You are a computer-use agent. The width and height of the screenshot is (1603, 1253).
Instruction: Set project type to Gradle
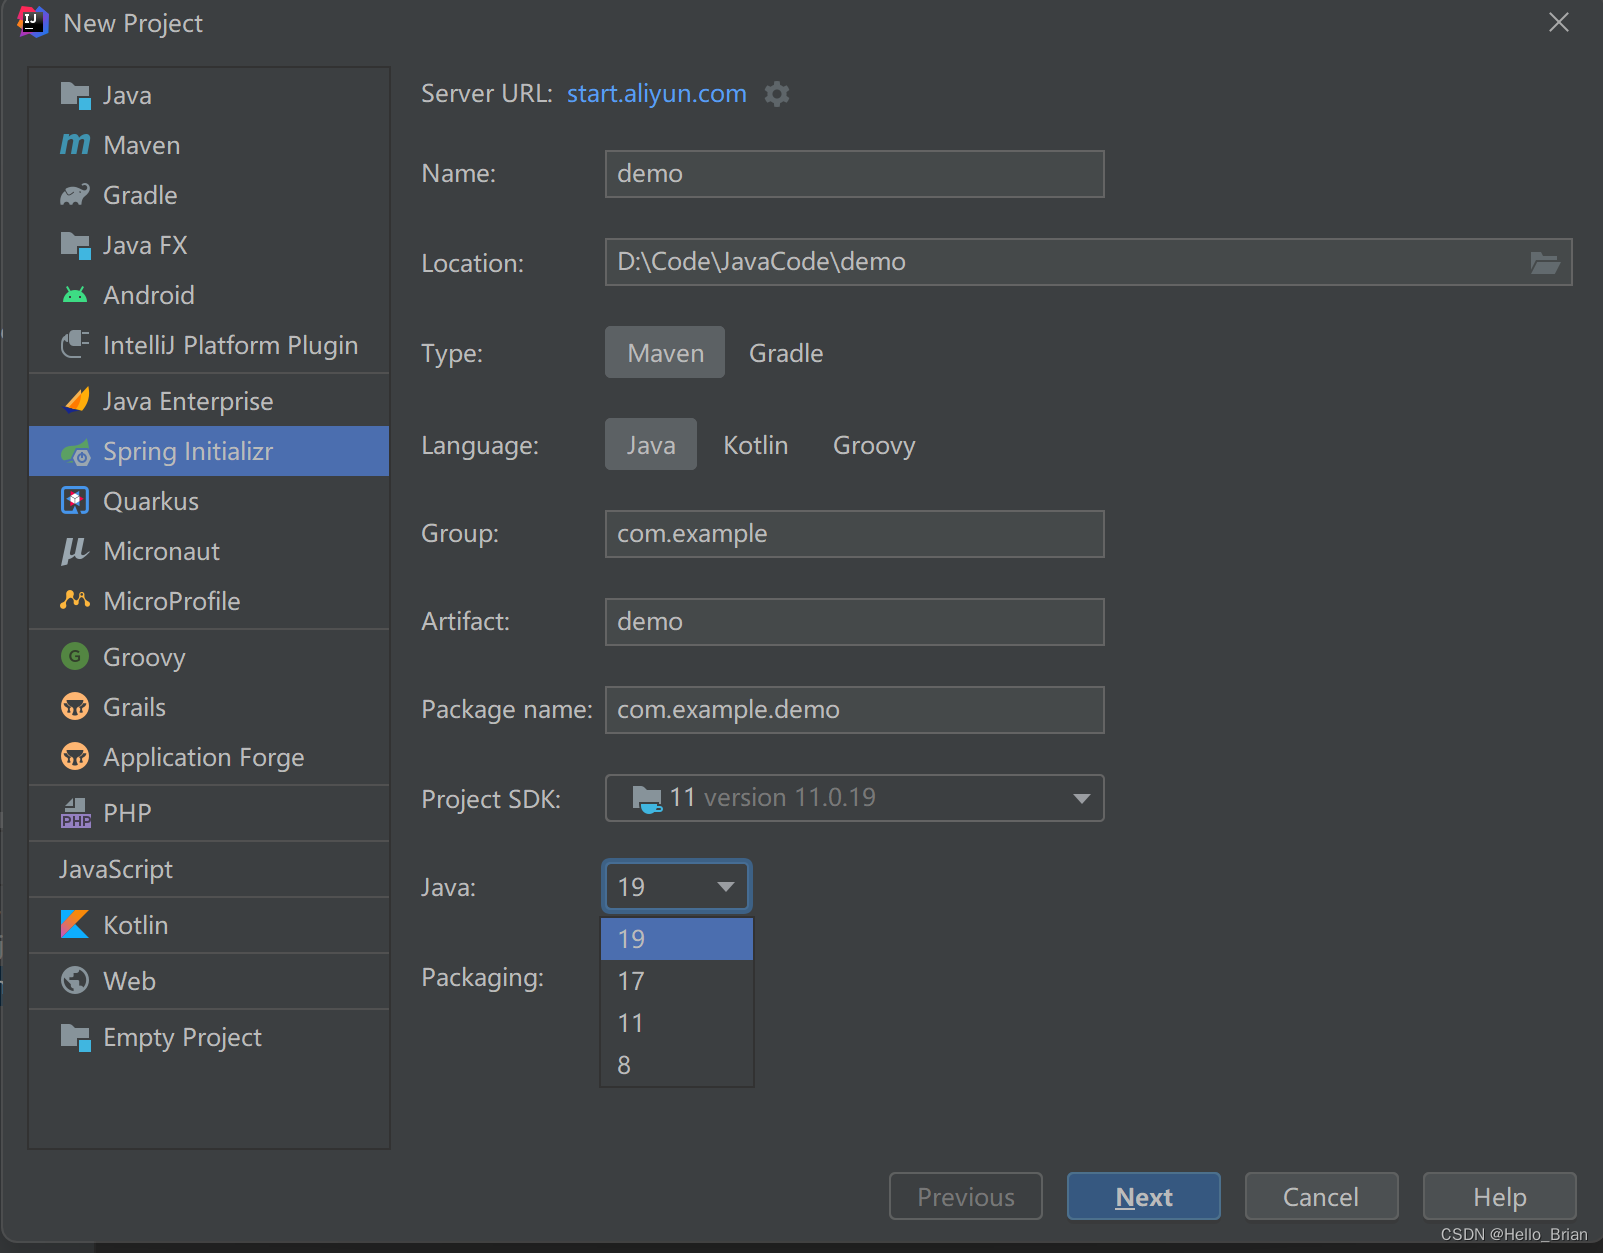click(786, 353)
